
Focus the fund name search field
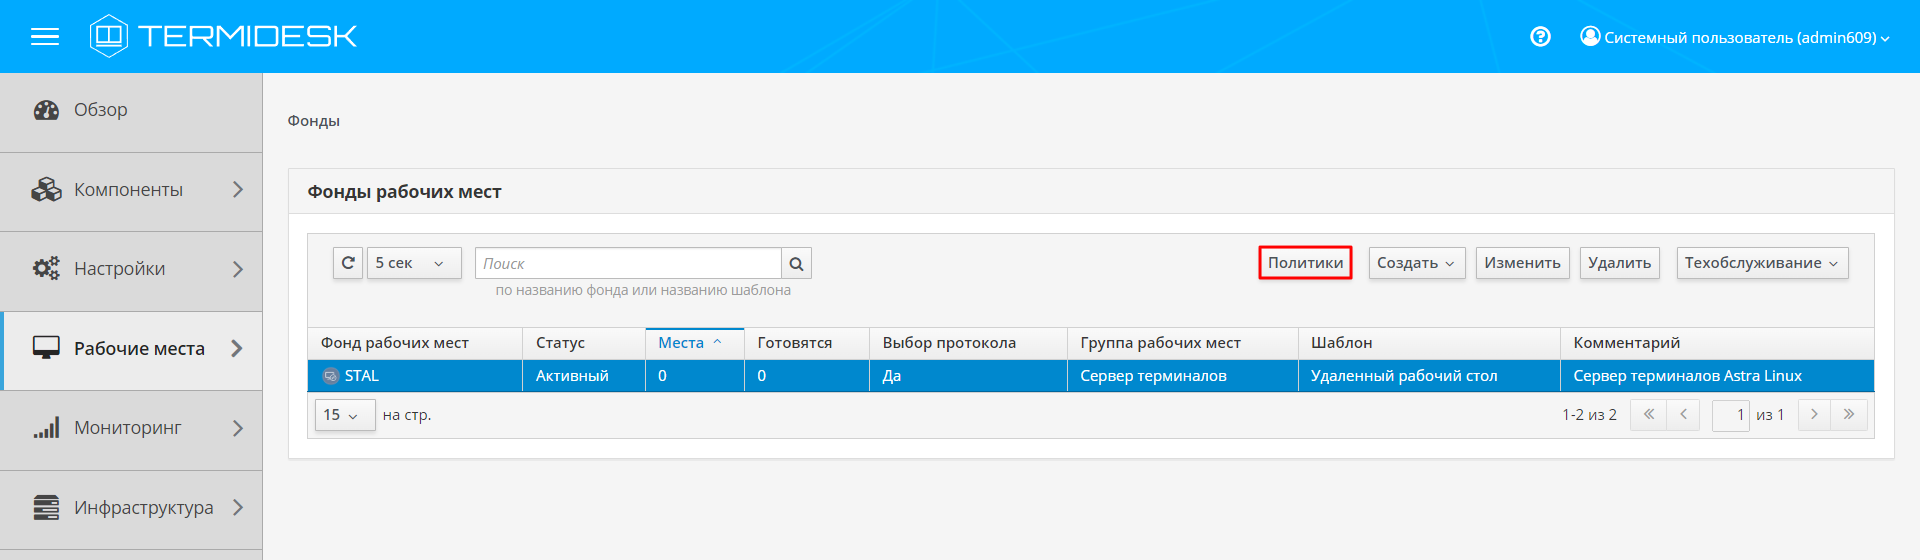628,263
